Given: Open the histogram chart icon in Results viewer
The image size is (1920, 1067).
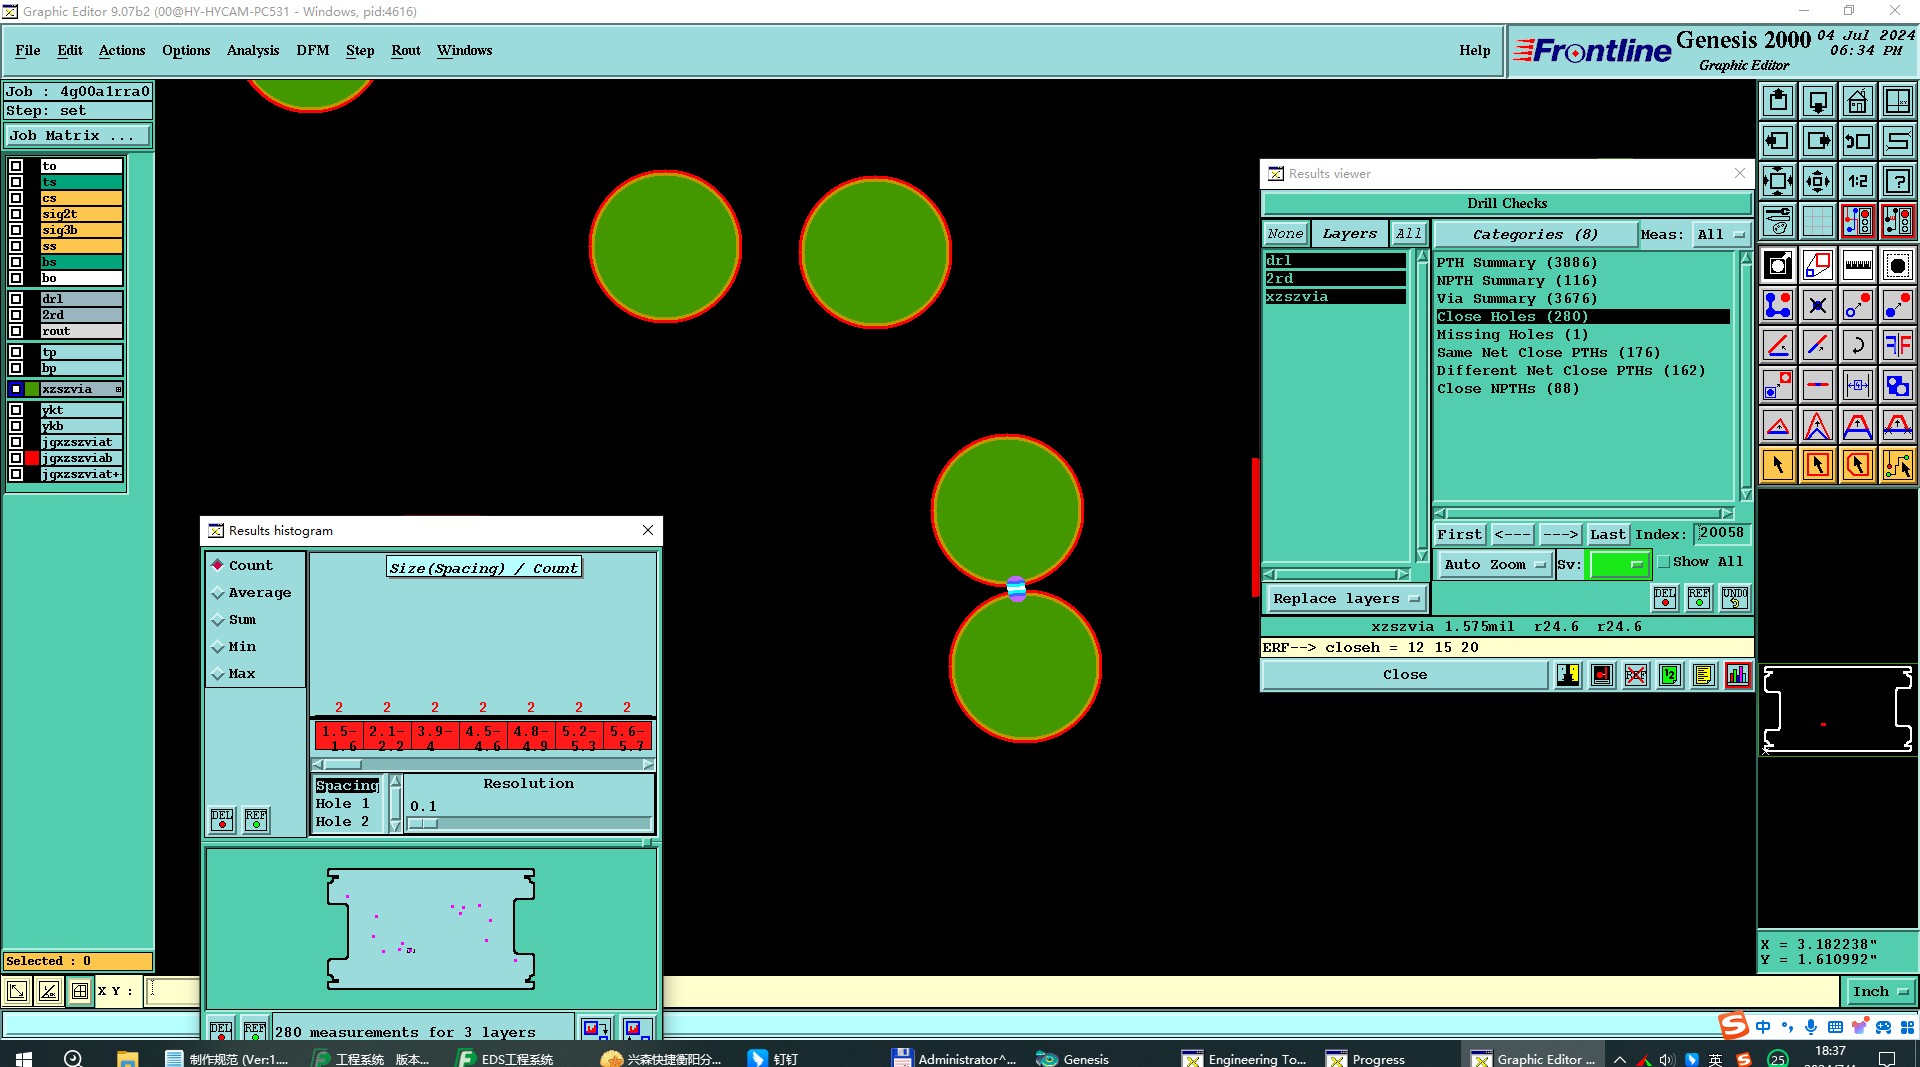Looking at the screenshot, I should (1738, 675).
